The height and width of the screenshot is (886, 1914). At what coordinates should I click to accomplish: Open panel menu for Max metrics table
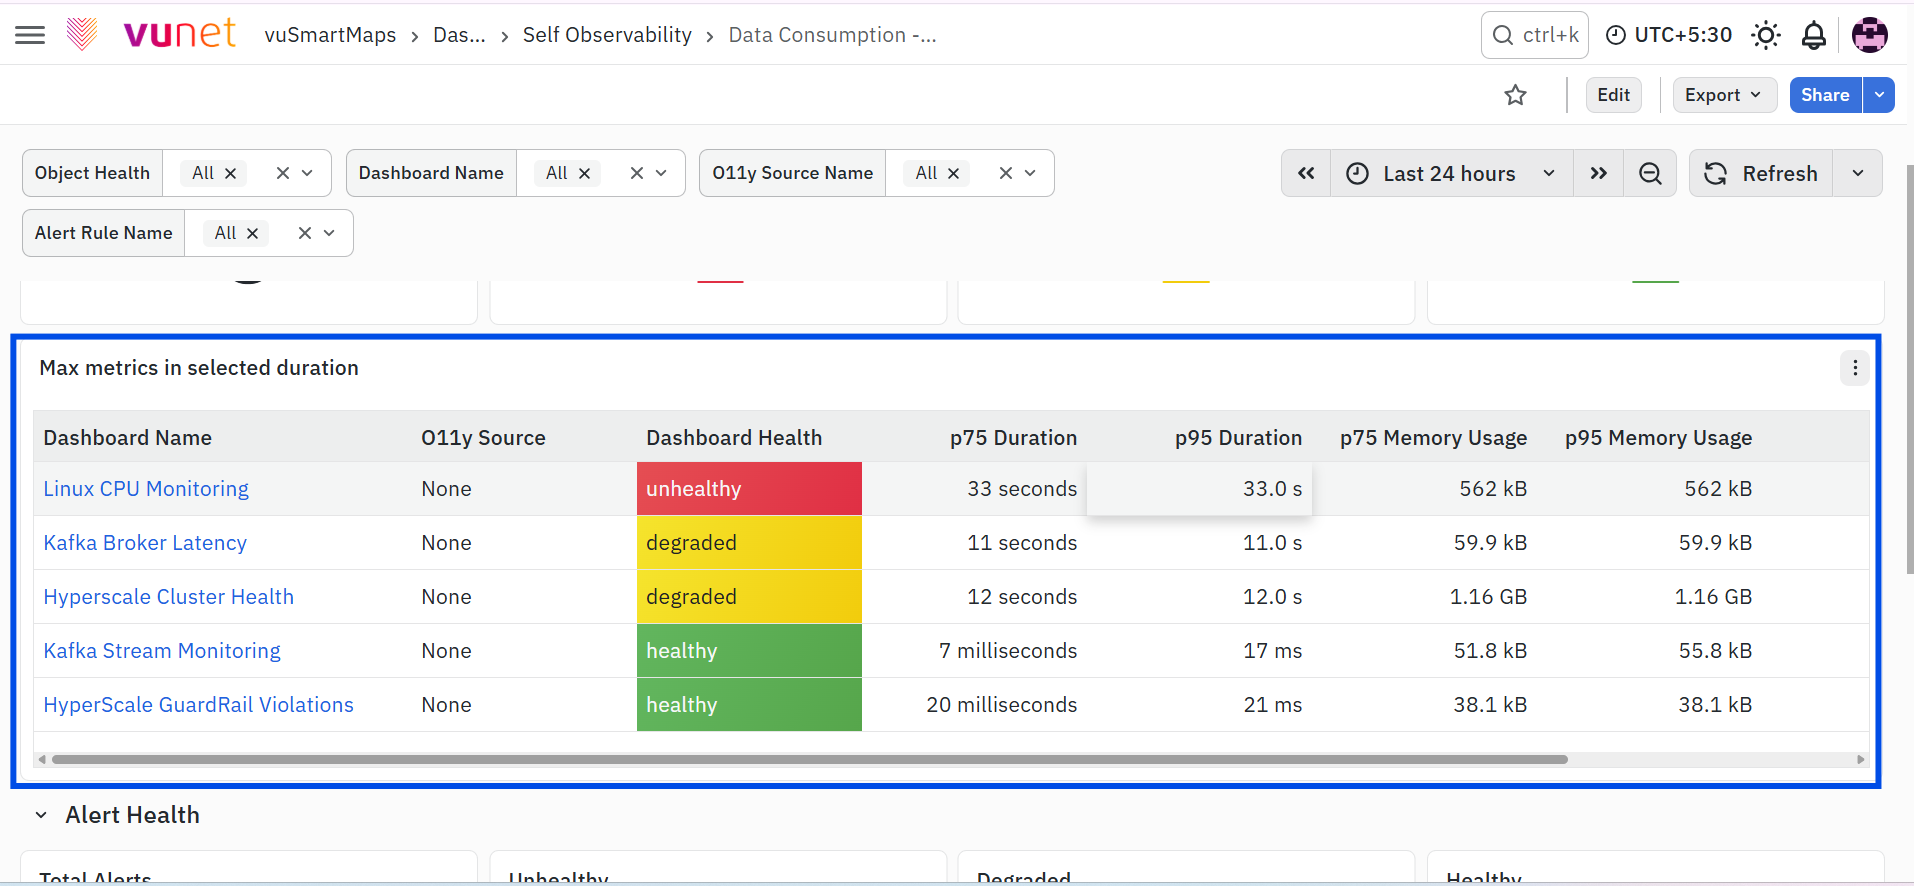[x=1855, y=368]
